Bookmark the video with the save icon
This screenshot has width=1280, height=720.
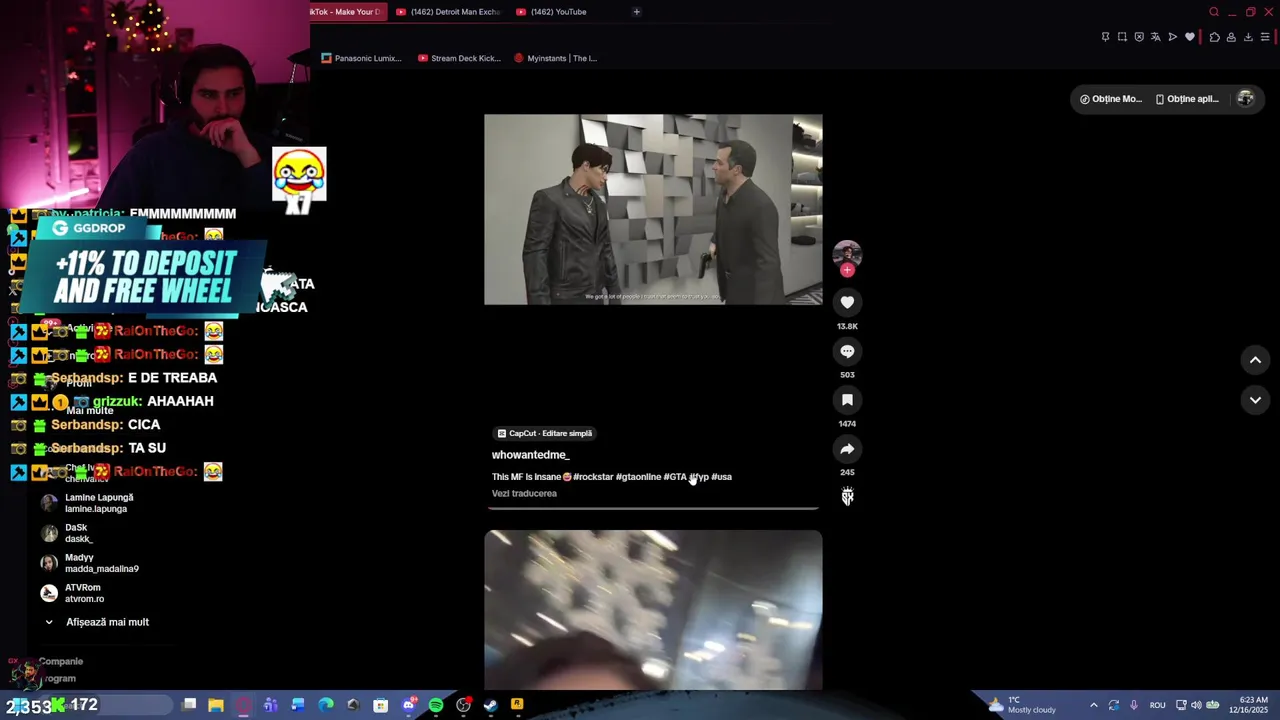pyautogui.click(x=847, y=400)
